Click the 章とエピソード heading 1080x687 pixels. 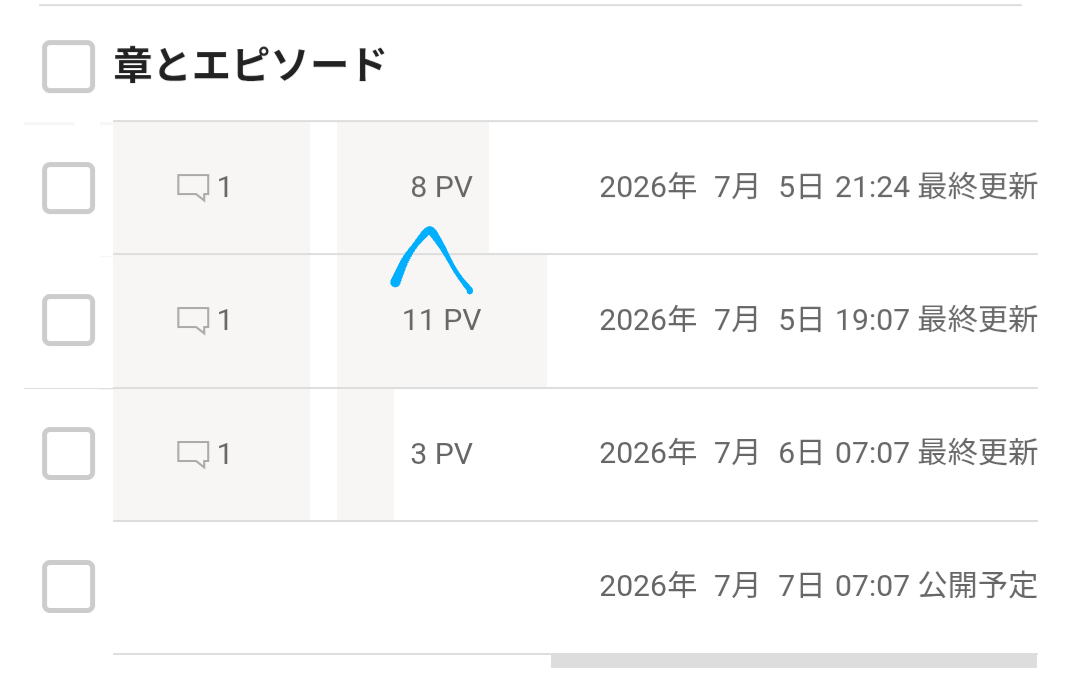coord(249,65)
